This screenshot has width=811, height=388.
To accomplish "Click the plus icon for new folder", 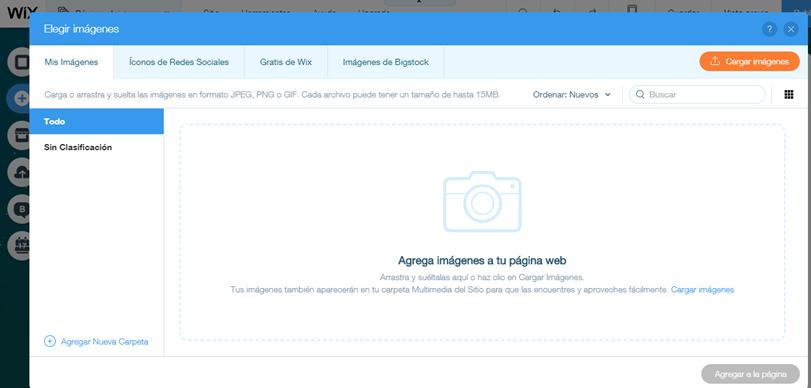I will (50, 341).
